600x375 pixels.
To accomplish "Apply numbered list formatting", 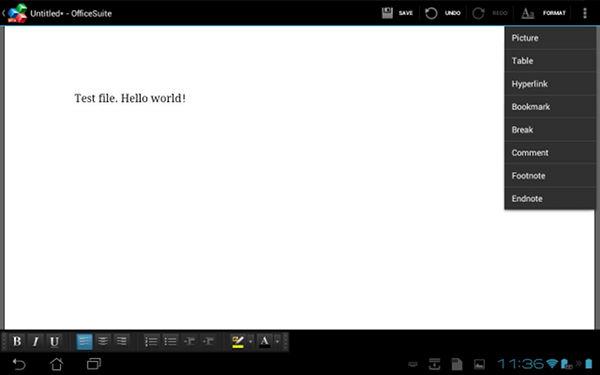I will coord(152,341).
